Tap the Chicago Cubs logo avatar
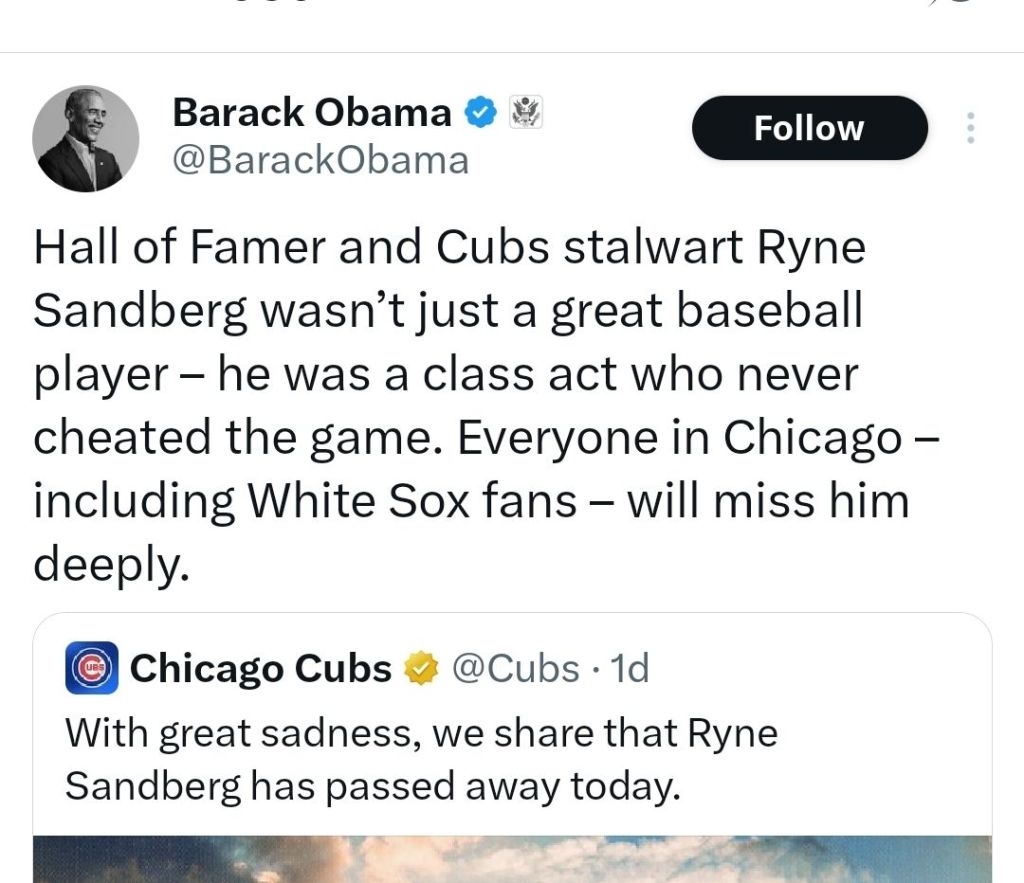1024x883 pixels. 92,668
